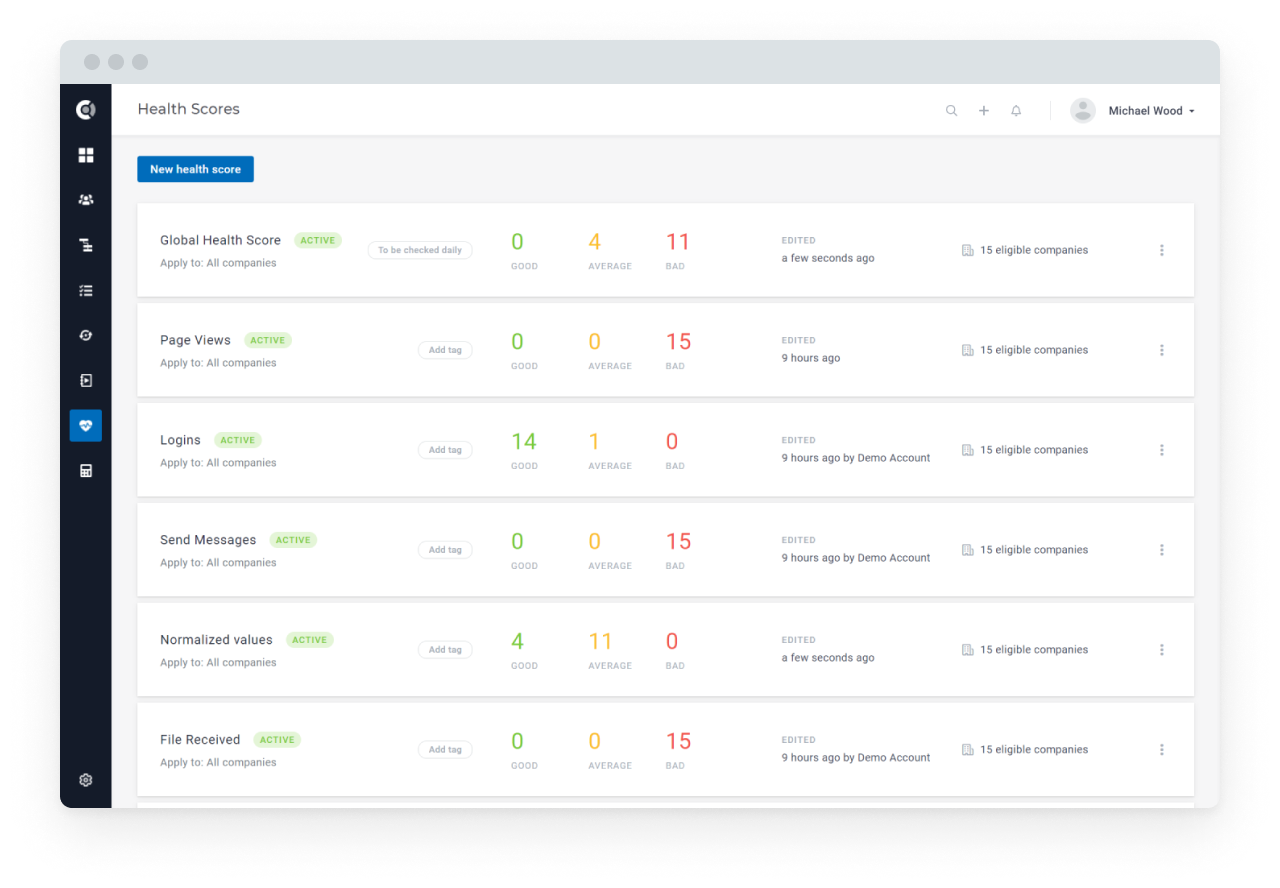
Task: Open the search magnifier in the top bar
Action: pyautogui.click(x=951, y=110)
